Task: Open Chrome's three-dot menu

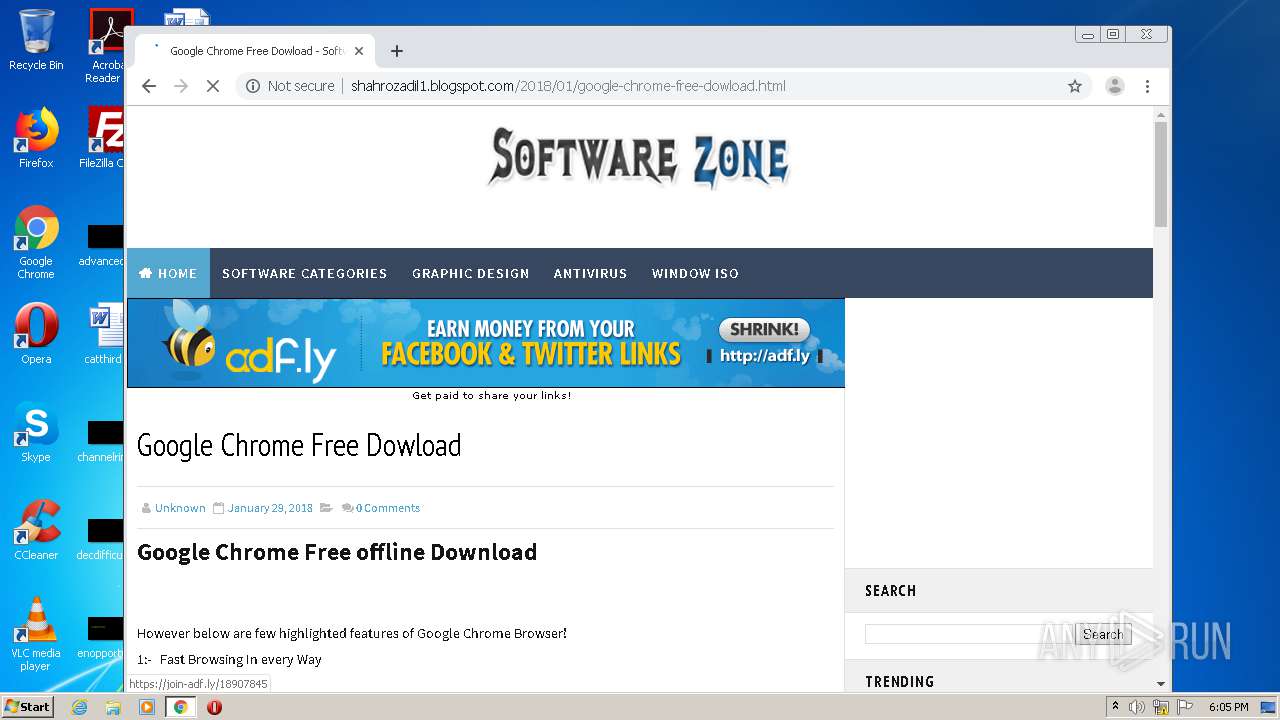Action: tap(1147, 86)
